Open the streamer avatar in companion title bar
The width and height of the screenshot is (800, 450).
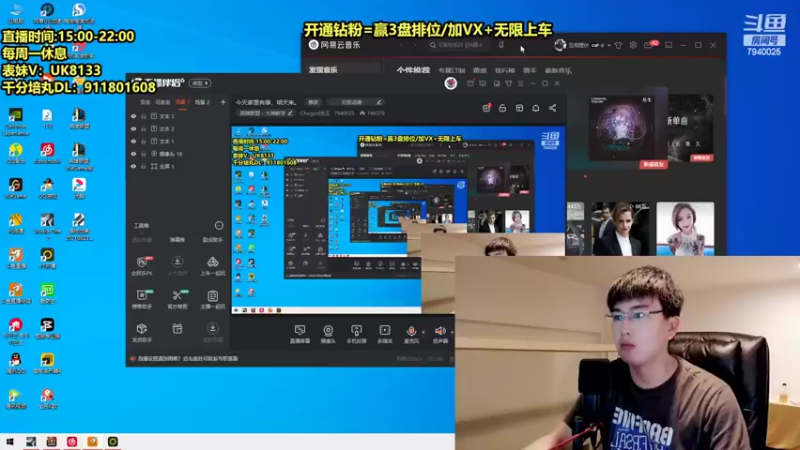pyautogui.click(x=451, y=84)
